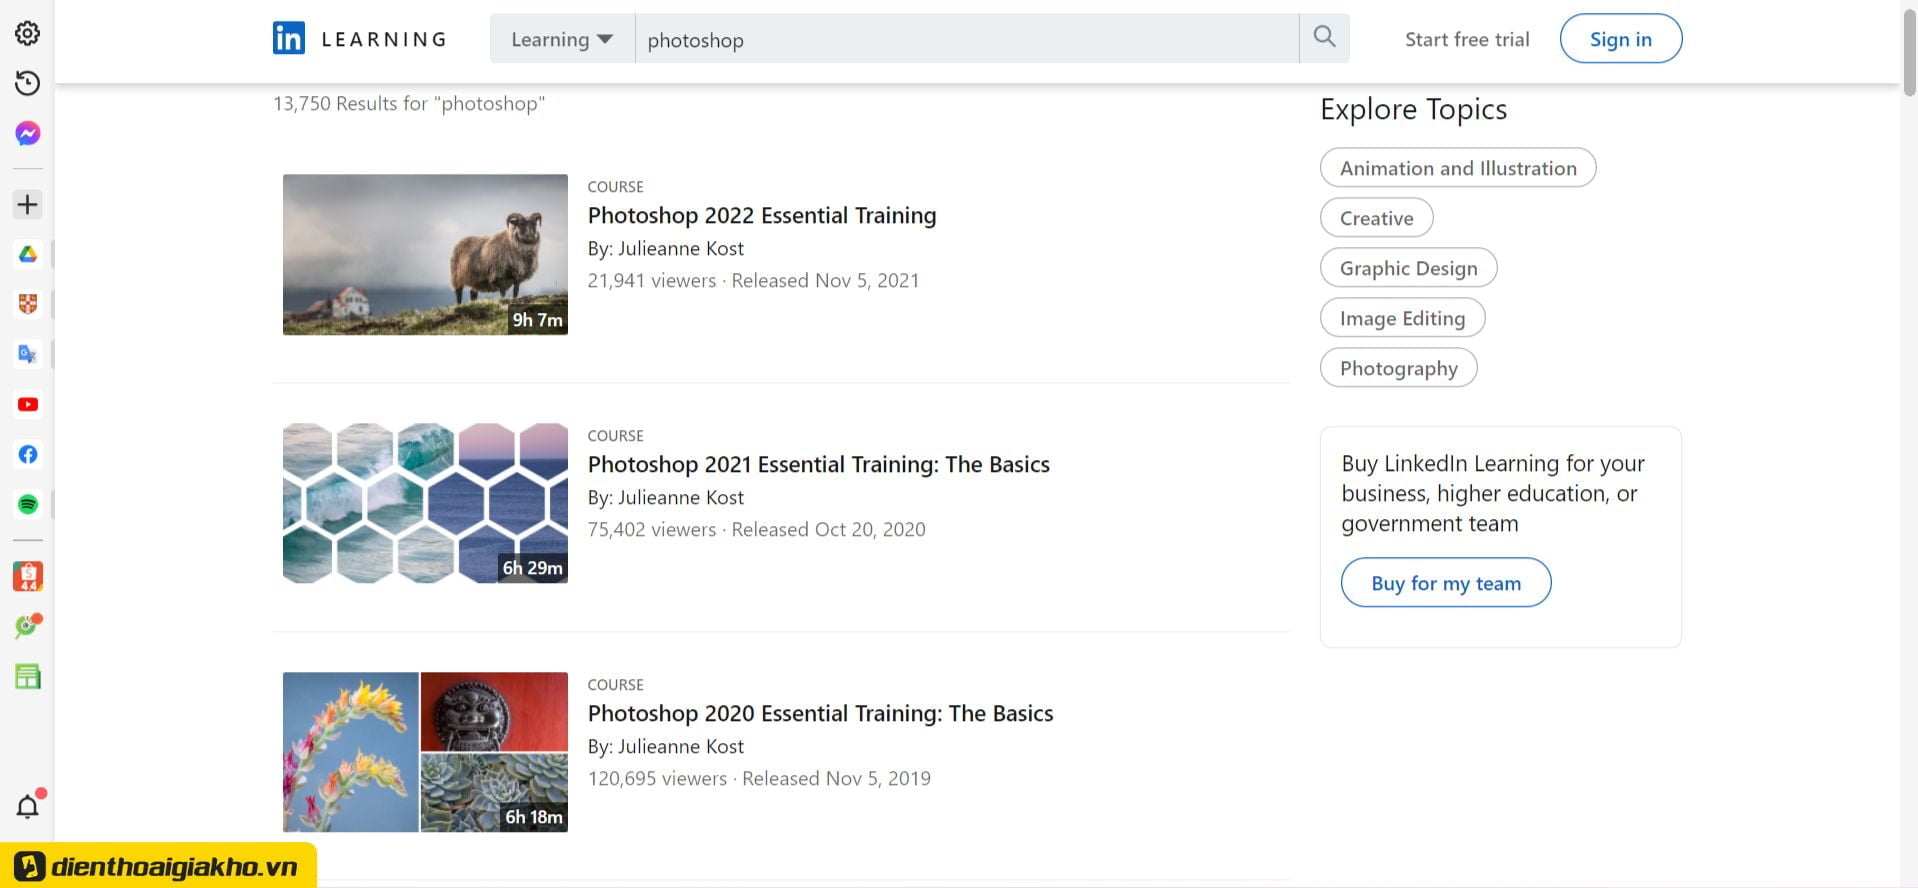Open the Photoshop 2022 Essential Training title
Viewport: 1918px width, 888px height.
(x=762, y=215)
